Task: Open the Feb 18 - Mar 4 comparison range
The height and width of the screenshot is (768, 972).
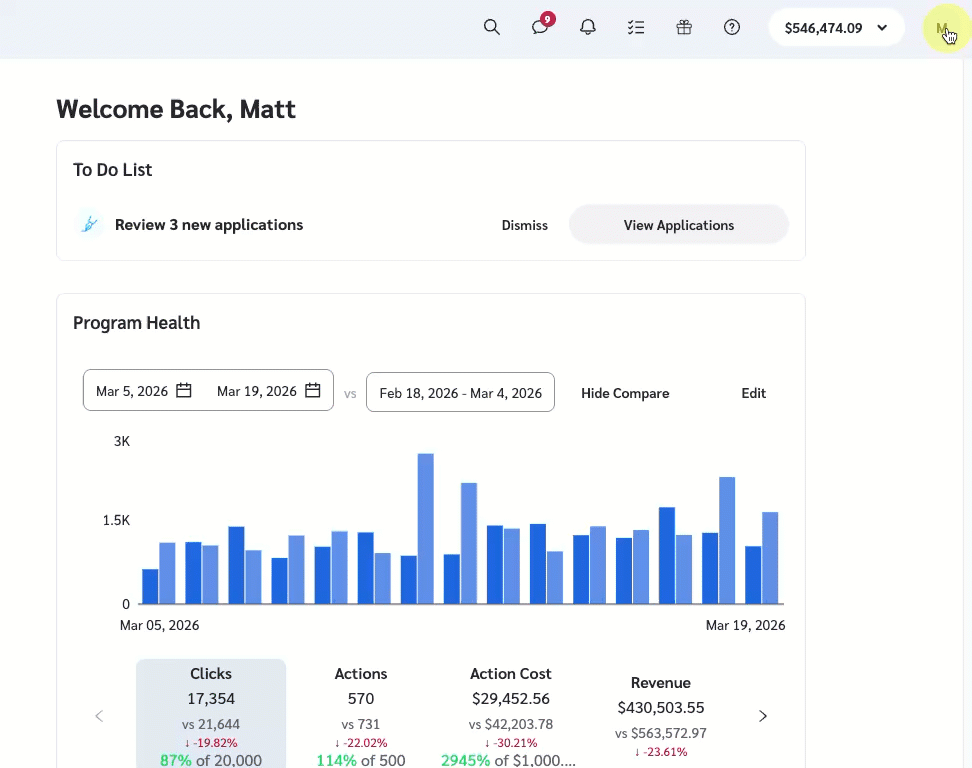Action: pos(460,393)
